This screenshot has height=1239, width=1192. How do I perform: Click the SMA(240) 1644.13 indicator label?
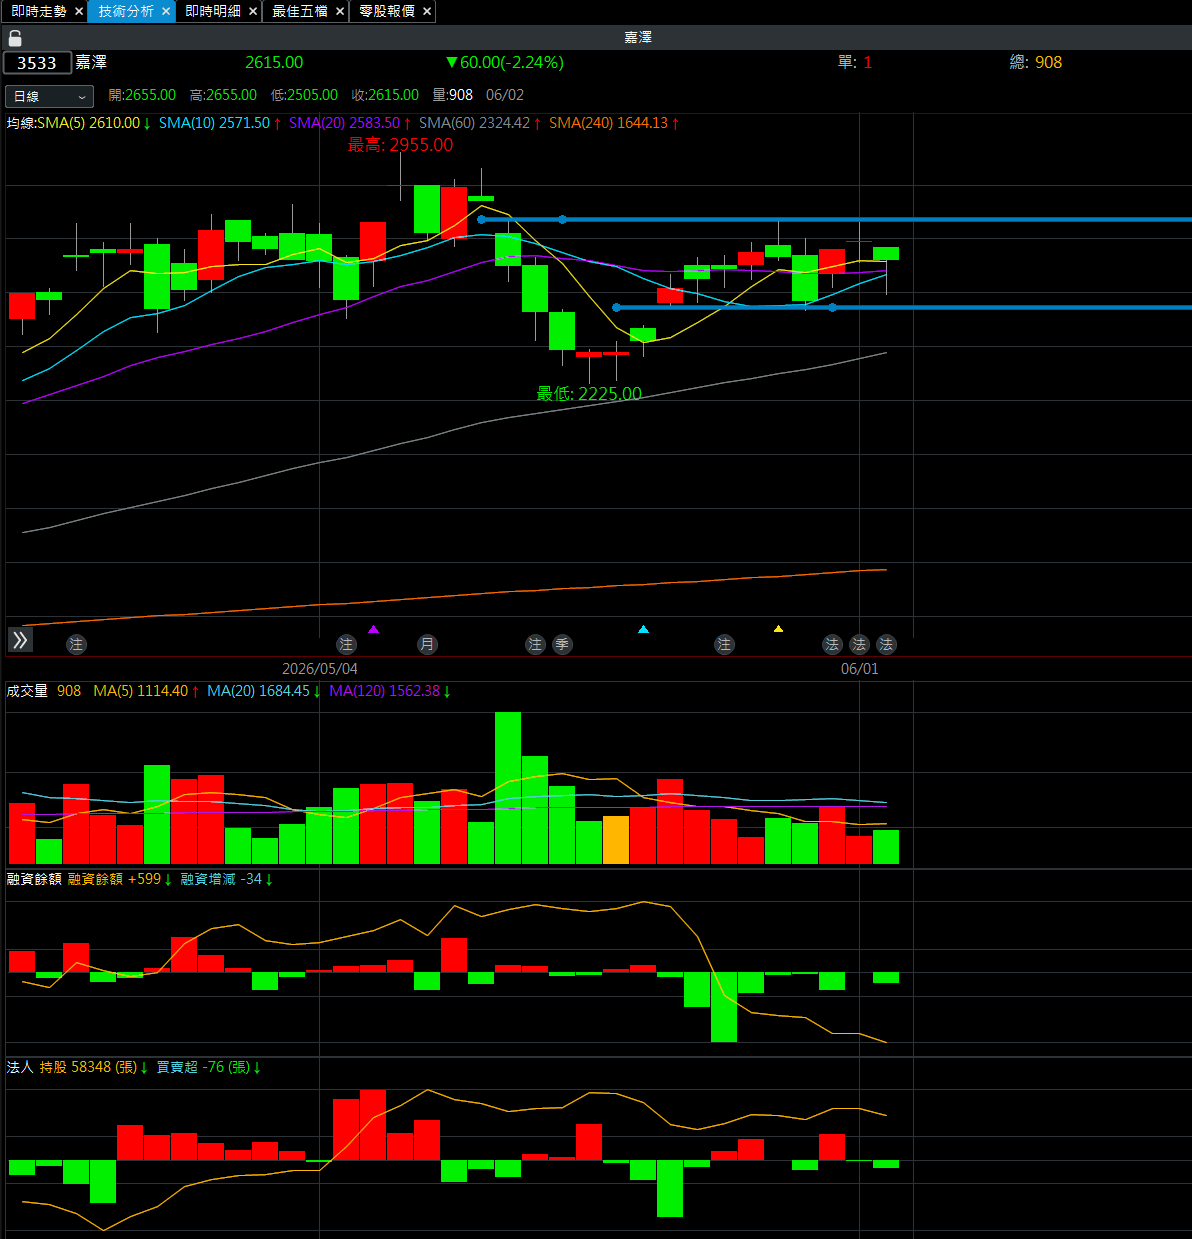pyautogui.click(x=614, y=123)
